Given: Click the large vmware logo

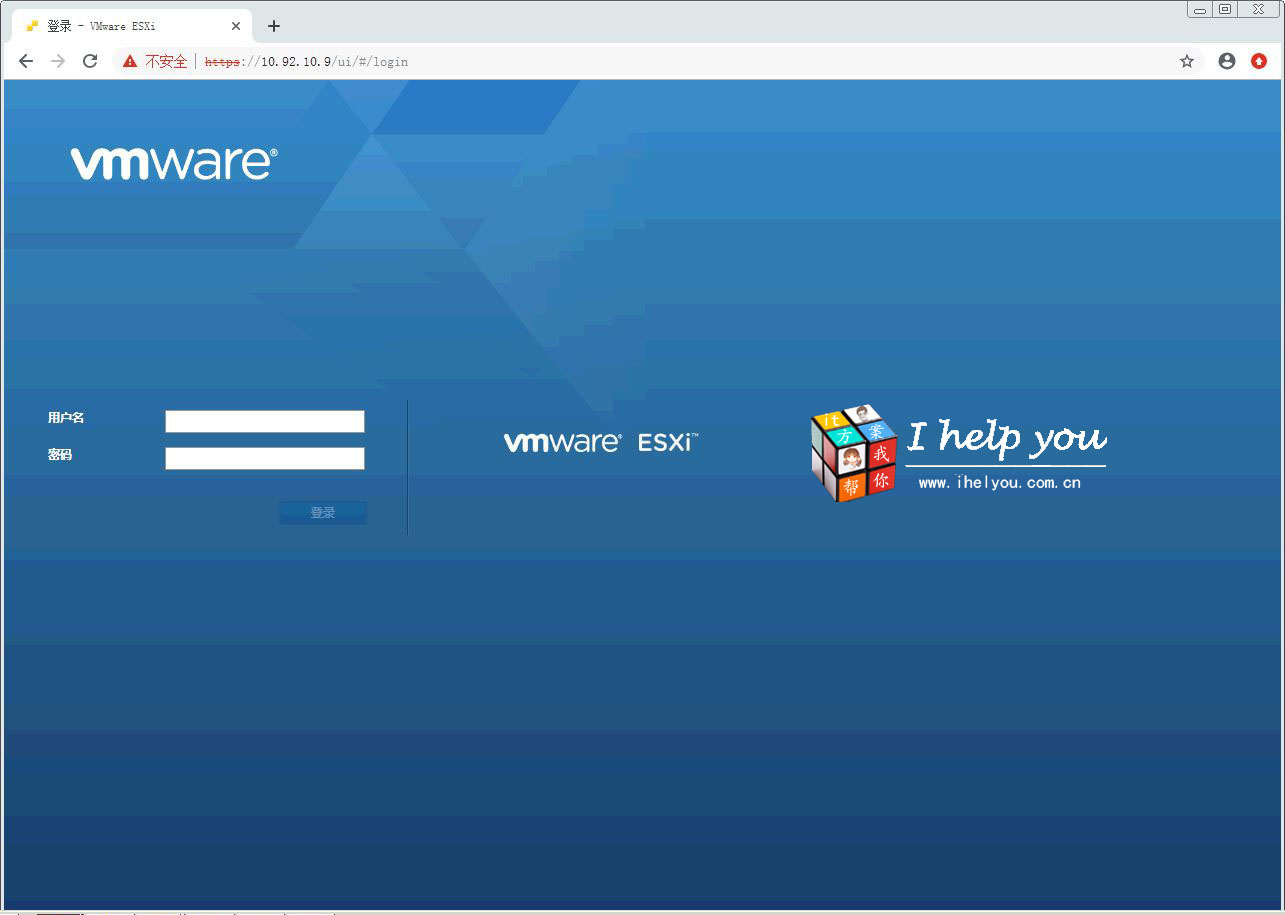Looking at the screenshot, I should coord(174,163).
